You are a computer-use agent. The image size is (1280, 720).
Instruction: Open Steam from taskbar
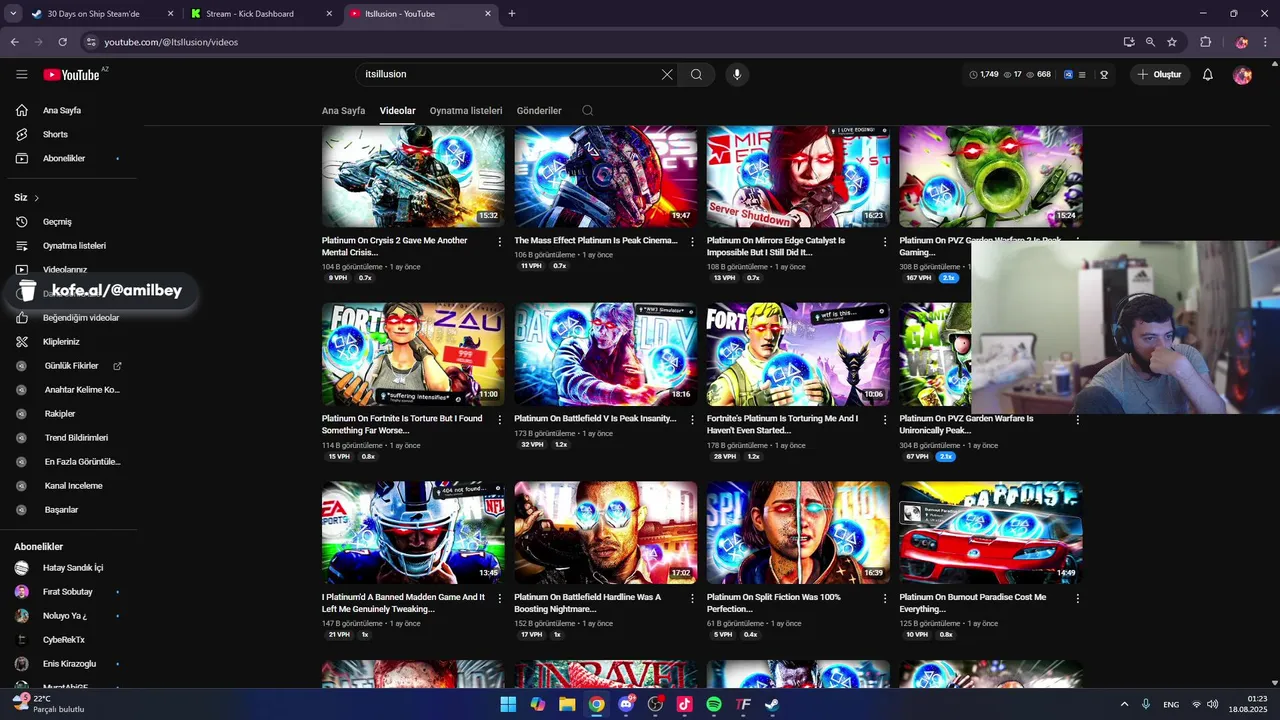coord(772,704)
